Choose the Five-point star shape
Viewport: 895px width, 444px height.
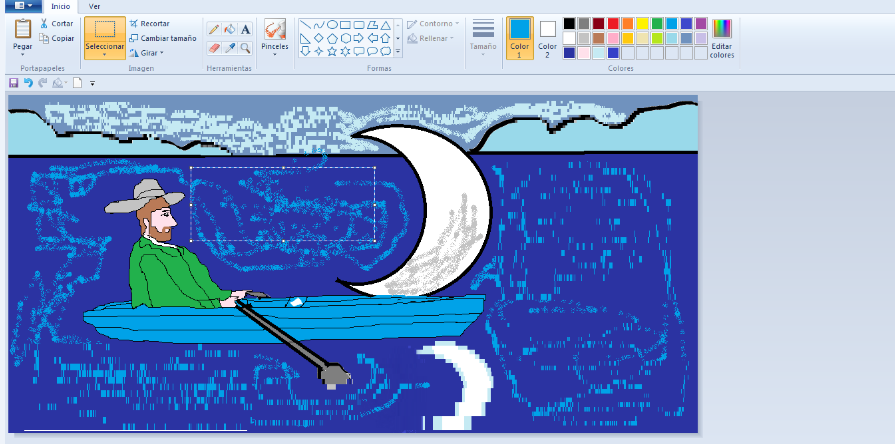click(x=332, y=51)
